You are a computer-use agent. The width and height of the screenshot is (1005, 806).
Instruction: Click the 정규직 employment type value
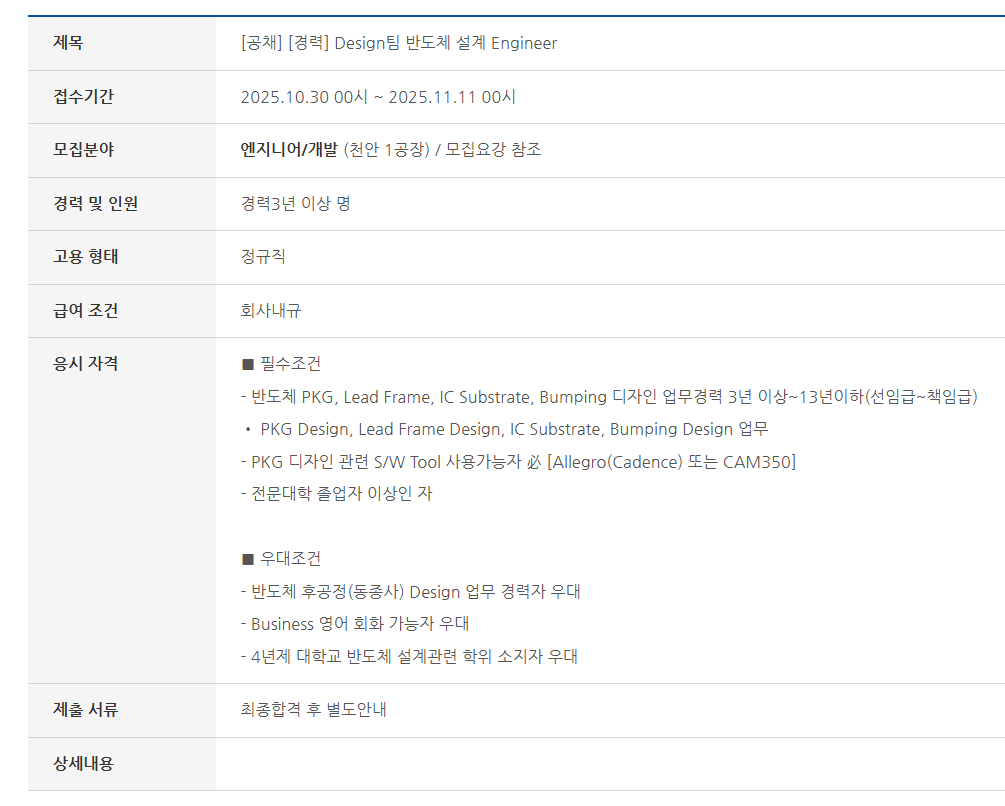coord(263,257)
